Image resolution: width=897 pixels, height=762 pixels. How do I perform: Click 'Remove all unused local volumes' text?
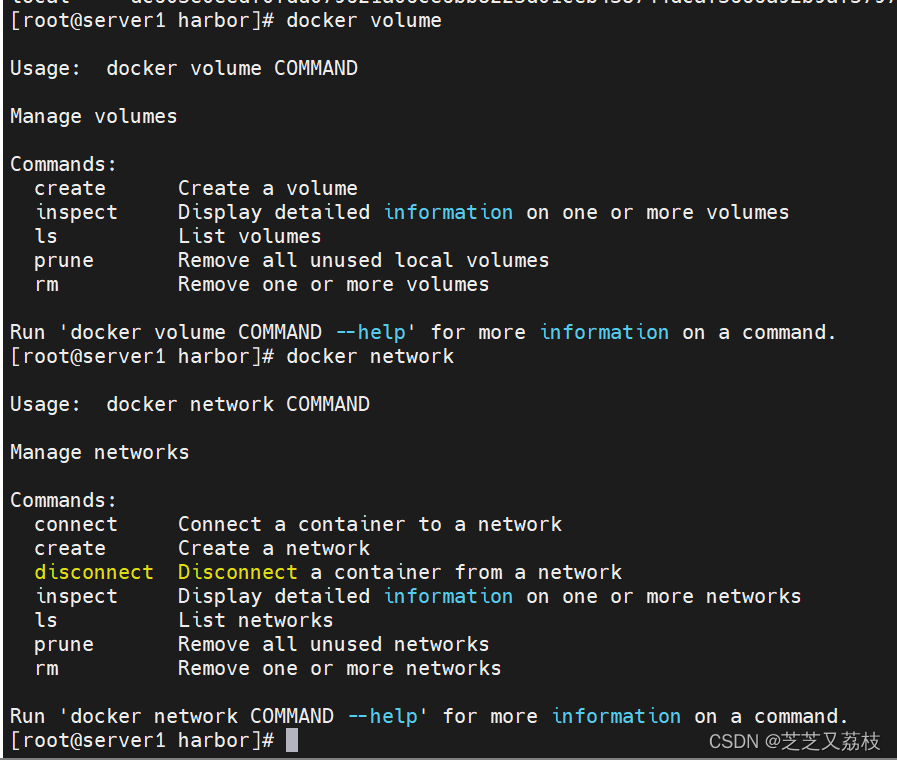363,260
